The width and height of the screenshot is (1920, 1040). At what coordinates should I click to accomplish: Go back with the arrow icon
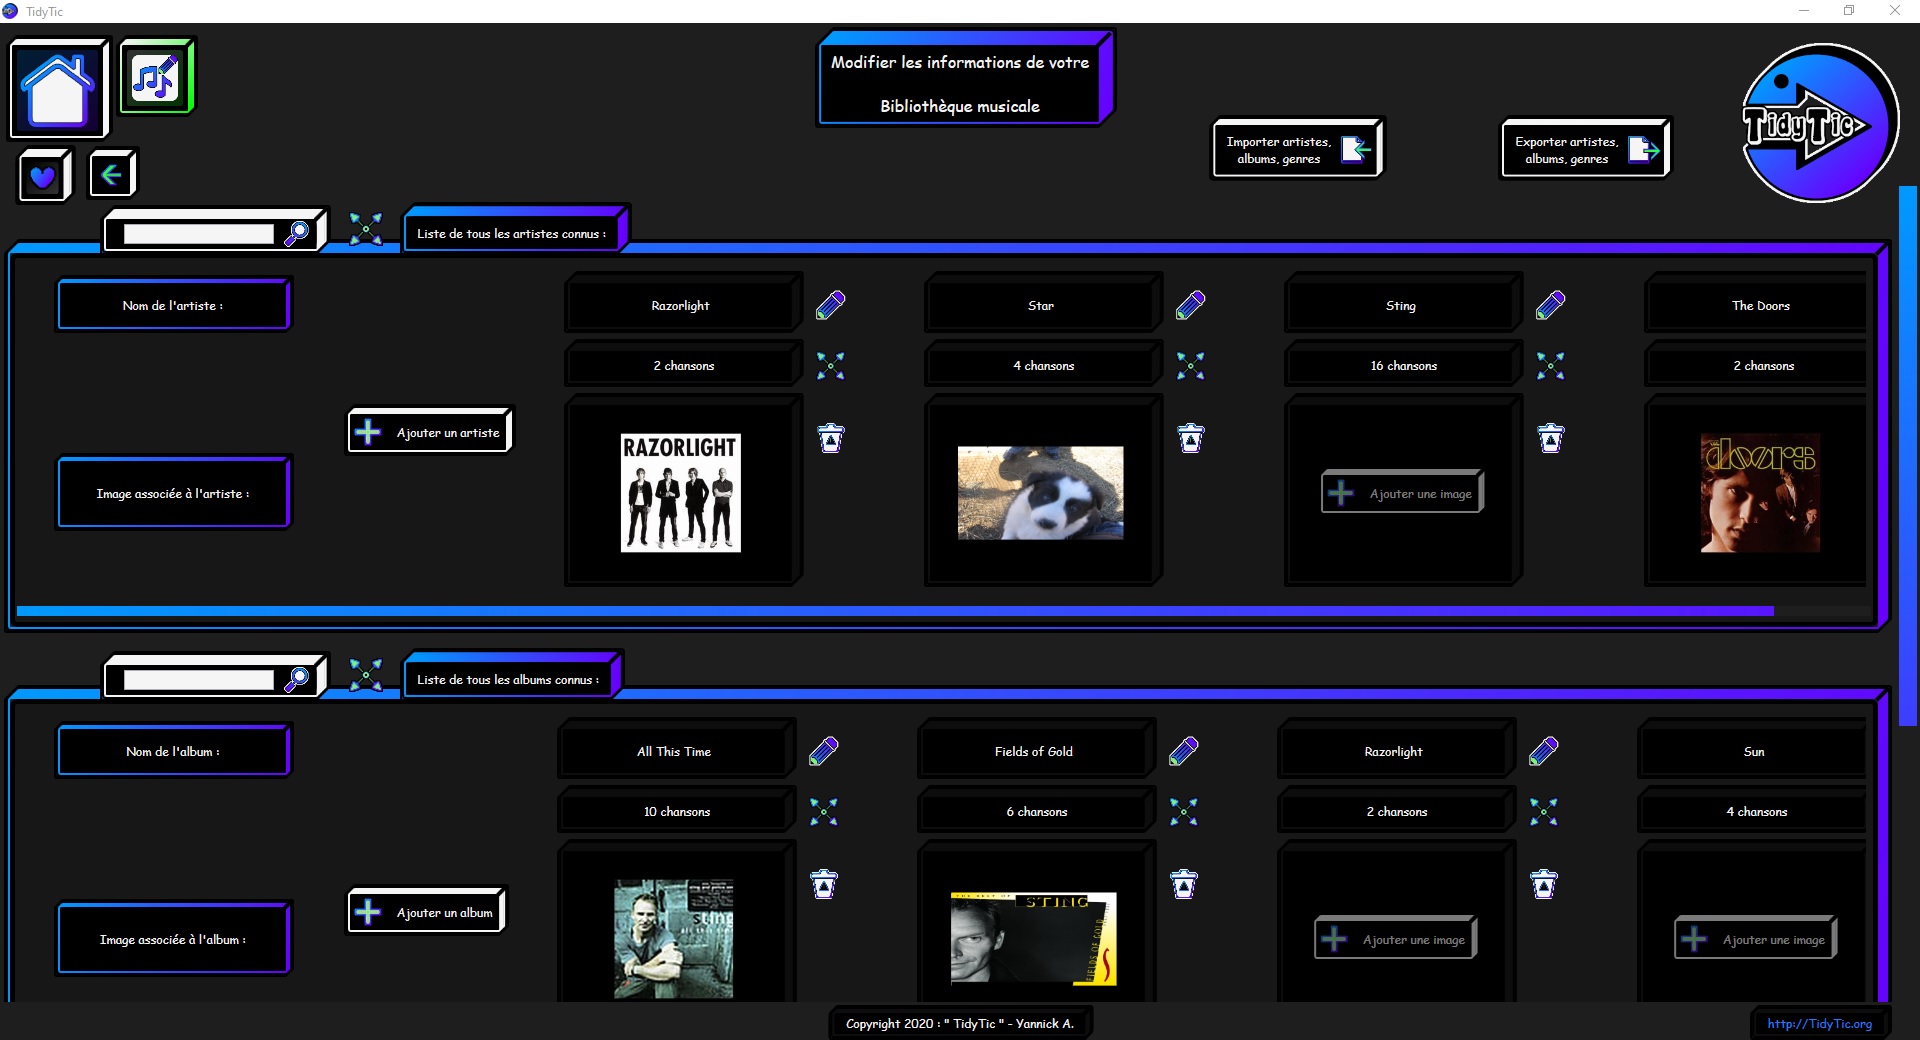pos(112,175)
